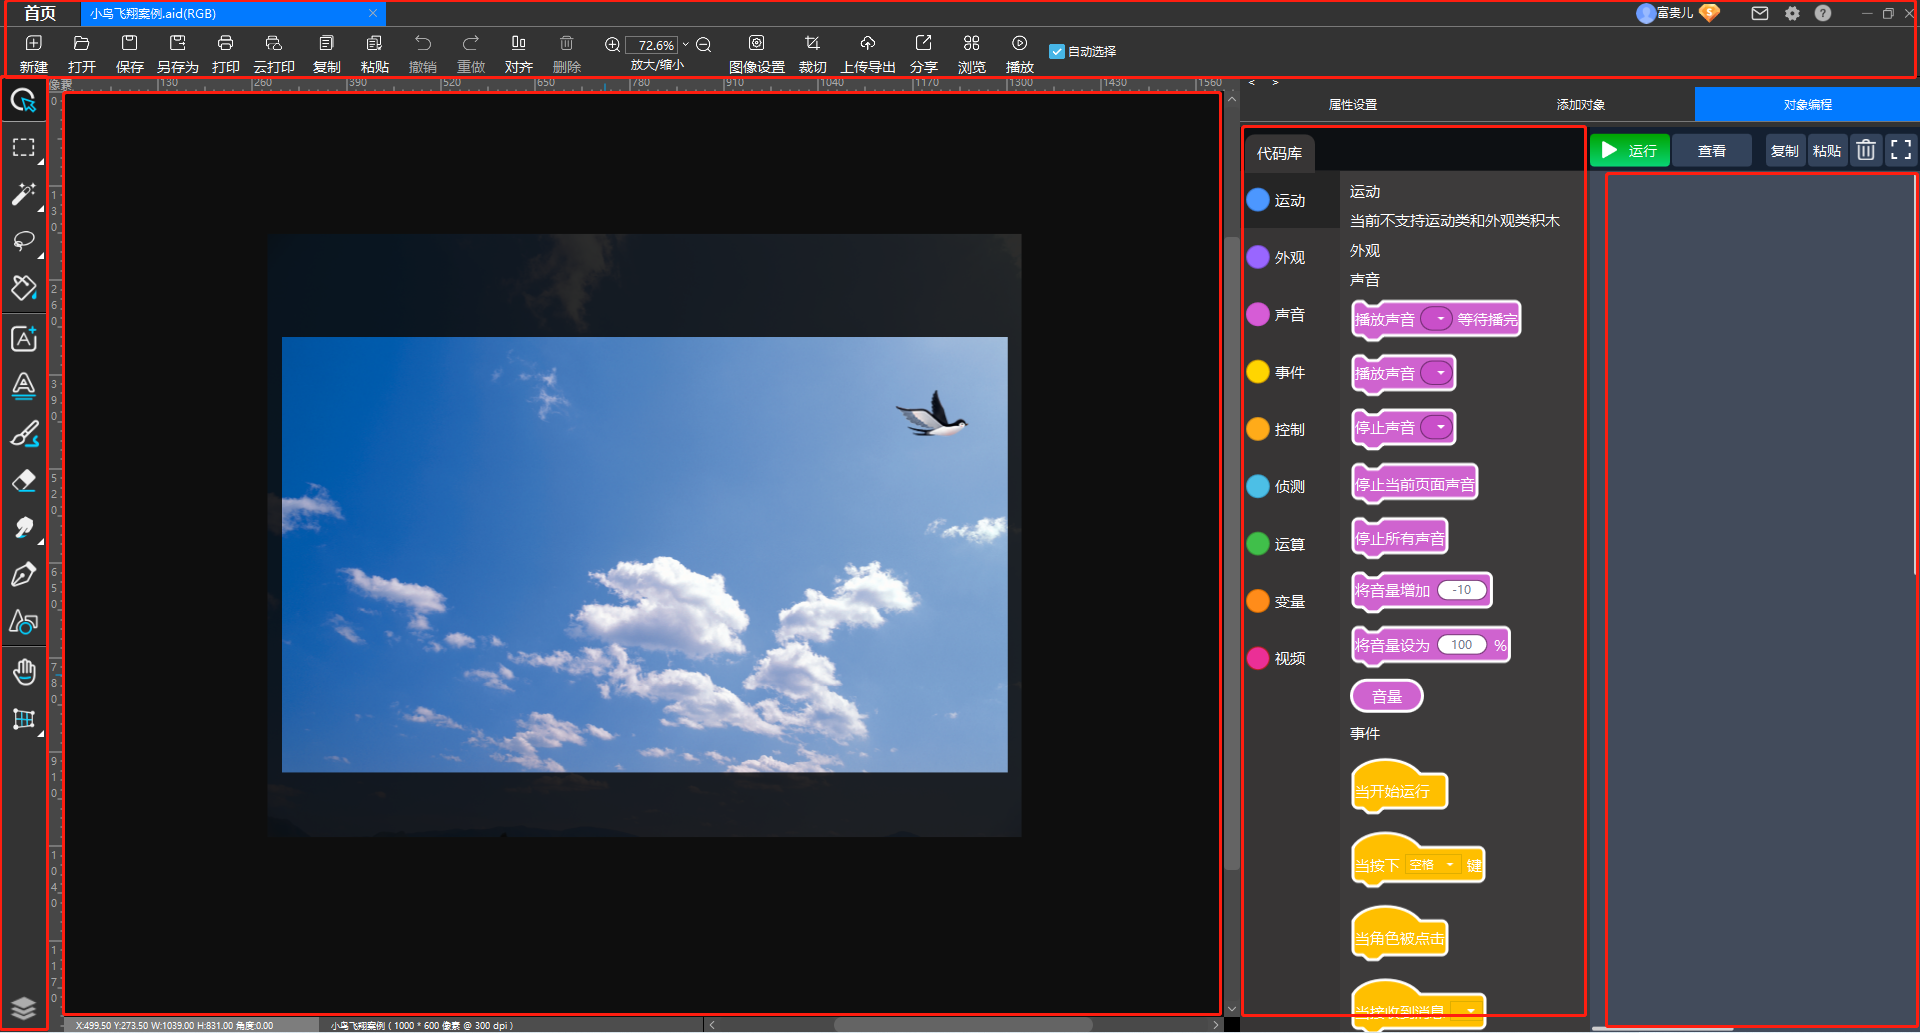Choose the eraser tool
The width and height of the screenshot is (1920, 1033).
coord(24,481)
